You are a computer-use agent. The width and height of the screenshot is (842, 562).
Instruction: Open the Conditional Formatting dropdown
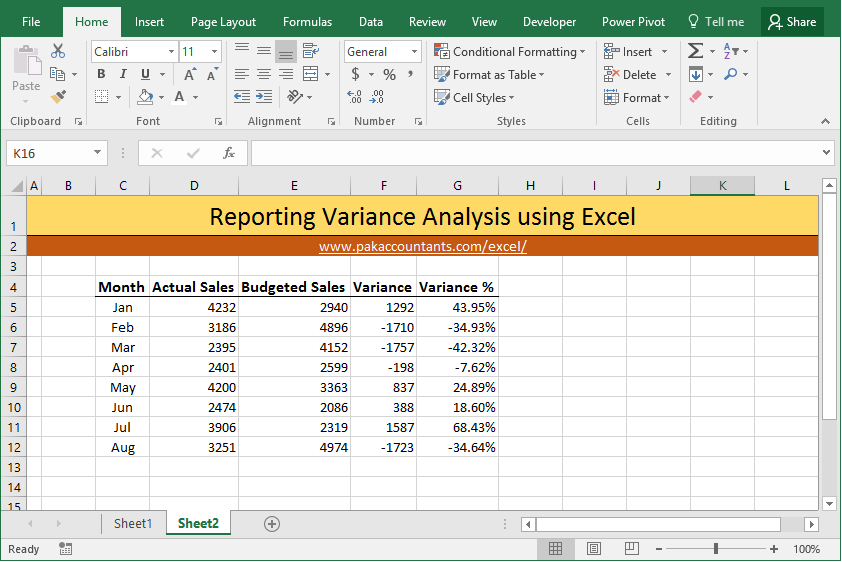509,52
